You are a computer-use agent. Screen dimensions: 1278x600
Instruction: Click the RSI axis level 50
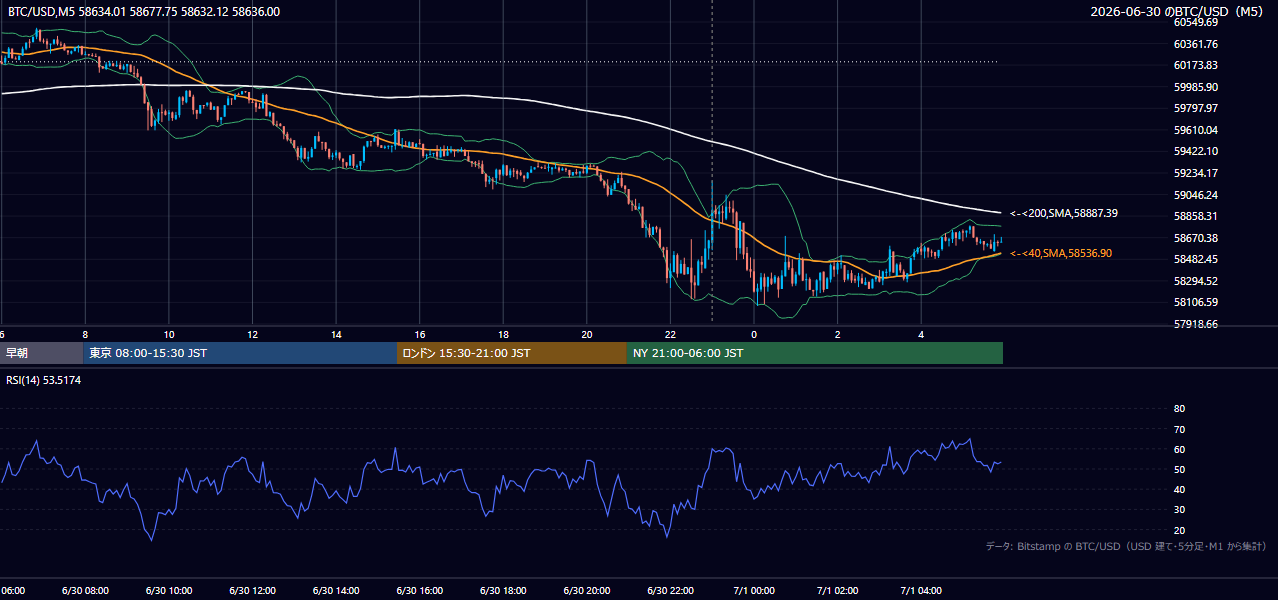pos(1179,469)
